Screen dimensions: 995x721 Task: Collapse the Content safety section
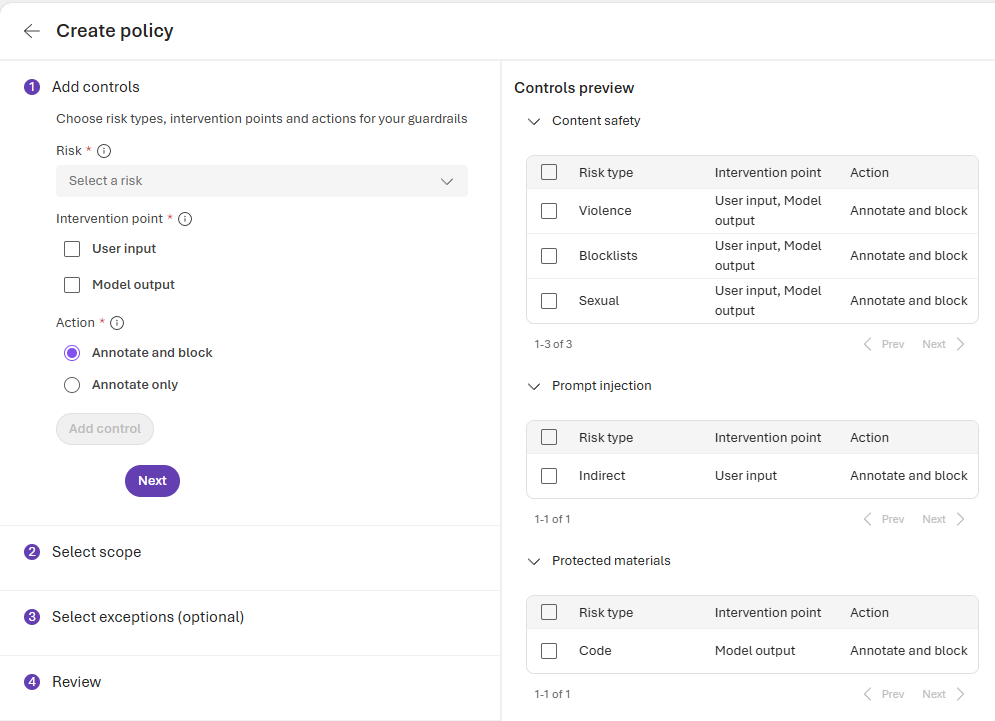[x=534, y=121]
